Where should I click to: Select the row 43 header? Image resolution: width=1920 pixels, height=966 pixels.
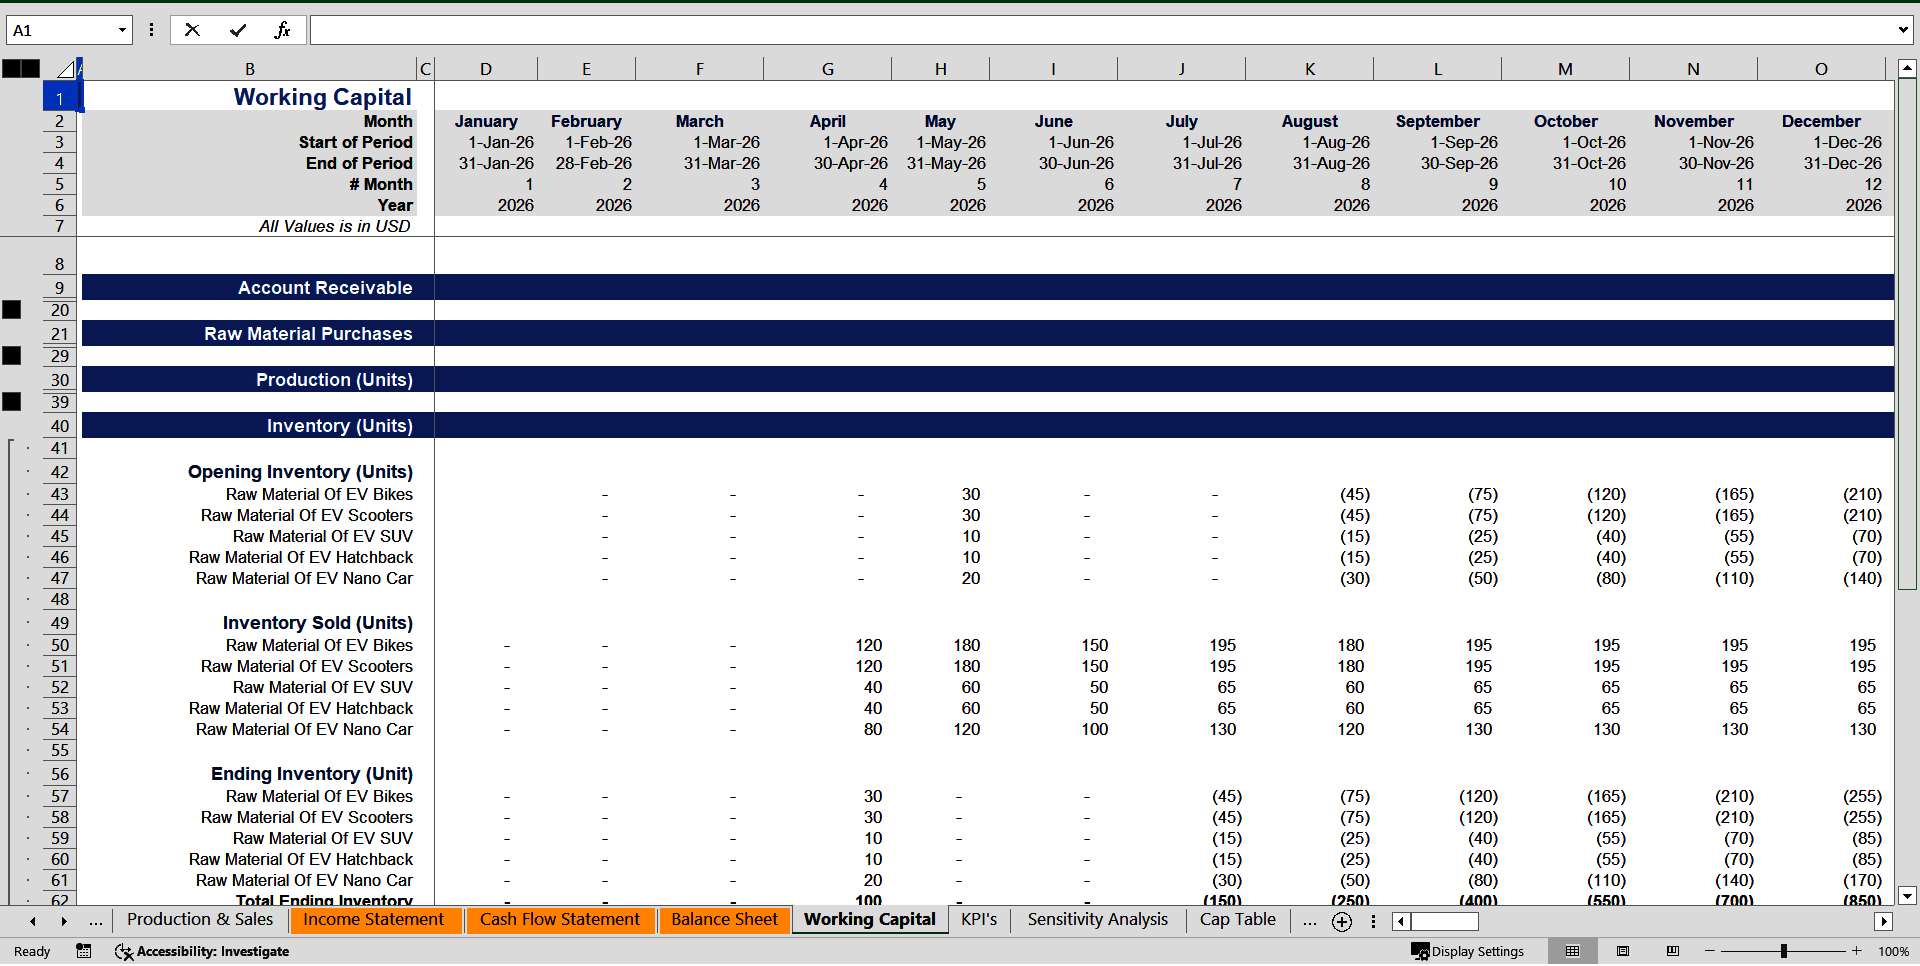click(x=60, y=494)
